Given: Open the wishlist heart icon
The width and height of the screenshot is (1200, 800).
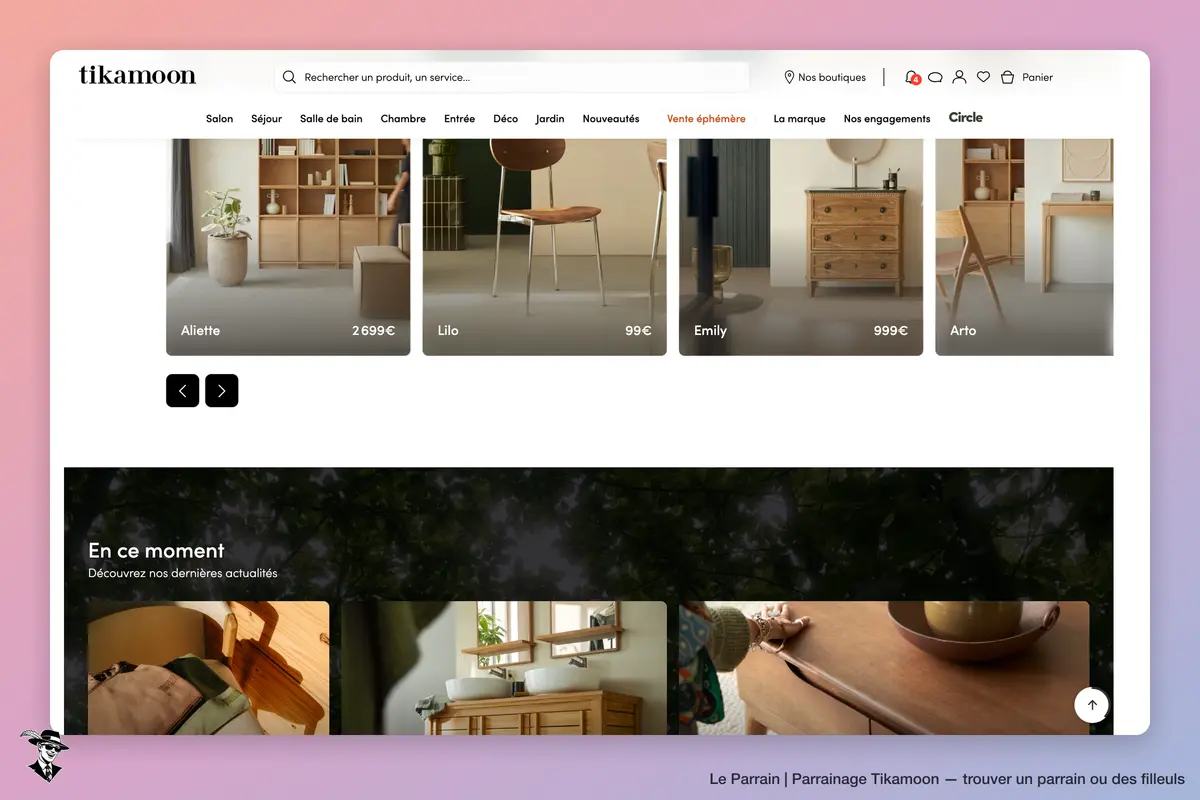Looking at the screenshot, I should [x=983, y=77].
